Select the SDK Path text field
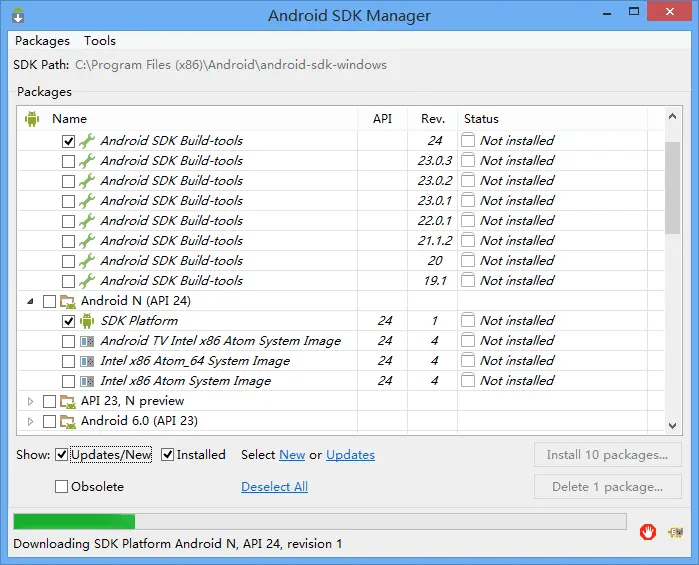 pos(231,65)
